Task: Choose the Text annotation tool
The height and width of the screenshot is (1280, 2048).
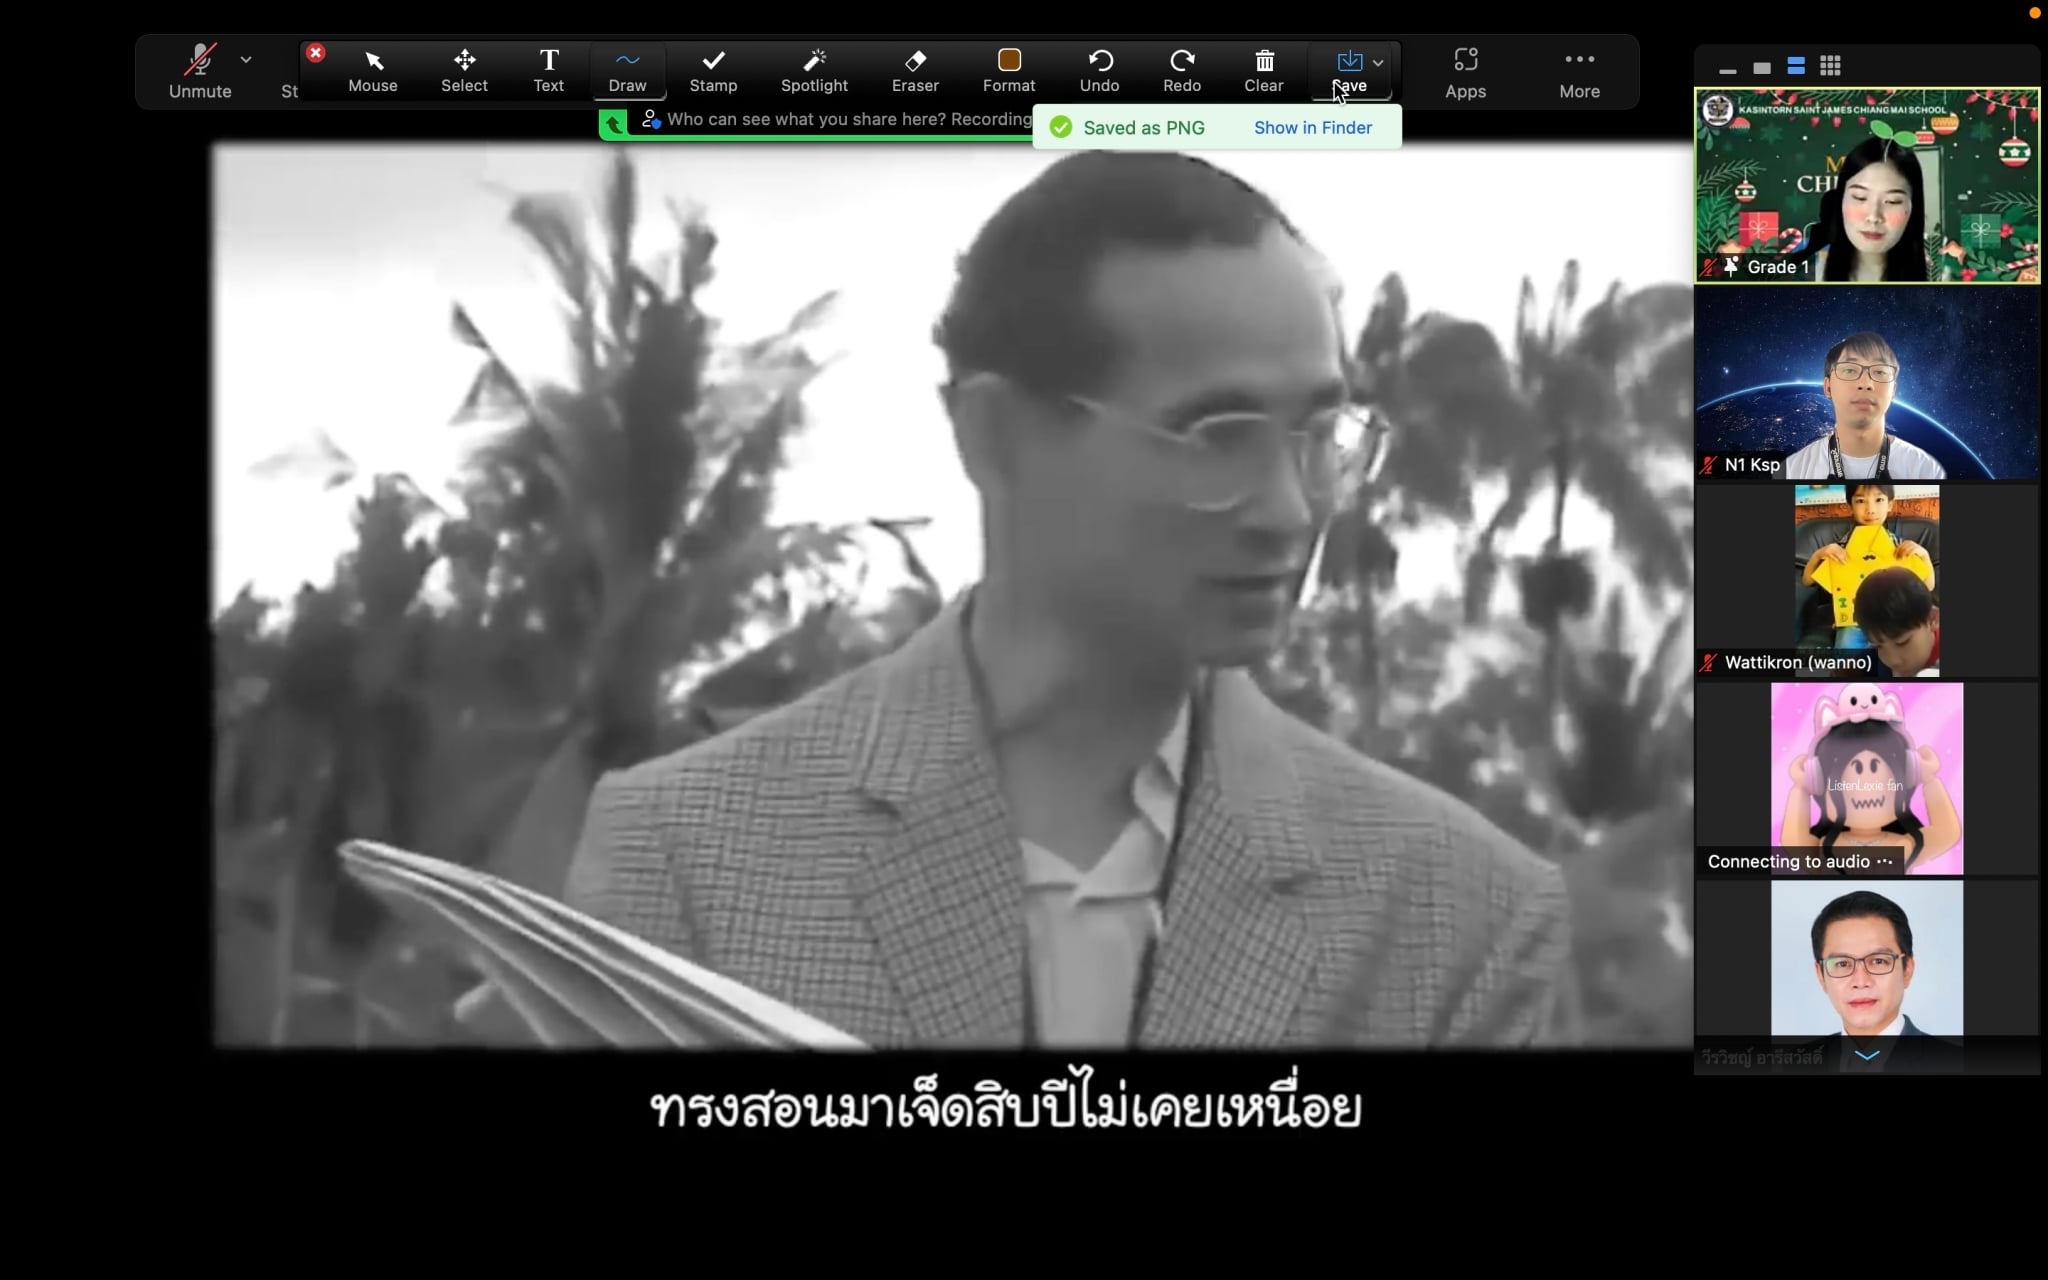Action: pyautogui.click(x=548, y=70)
